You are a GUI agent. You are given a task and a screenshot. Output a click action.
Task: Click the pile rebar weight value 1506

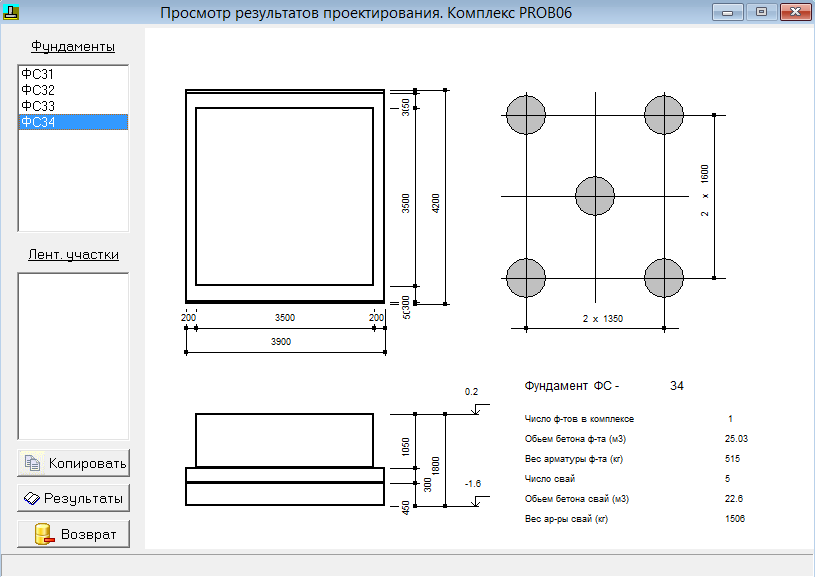pyautogui.click(x=734, y=519)
